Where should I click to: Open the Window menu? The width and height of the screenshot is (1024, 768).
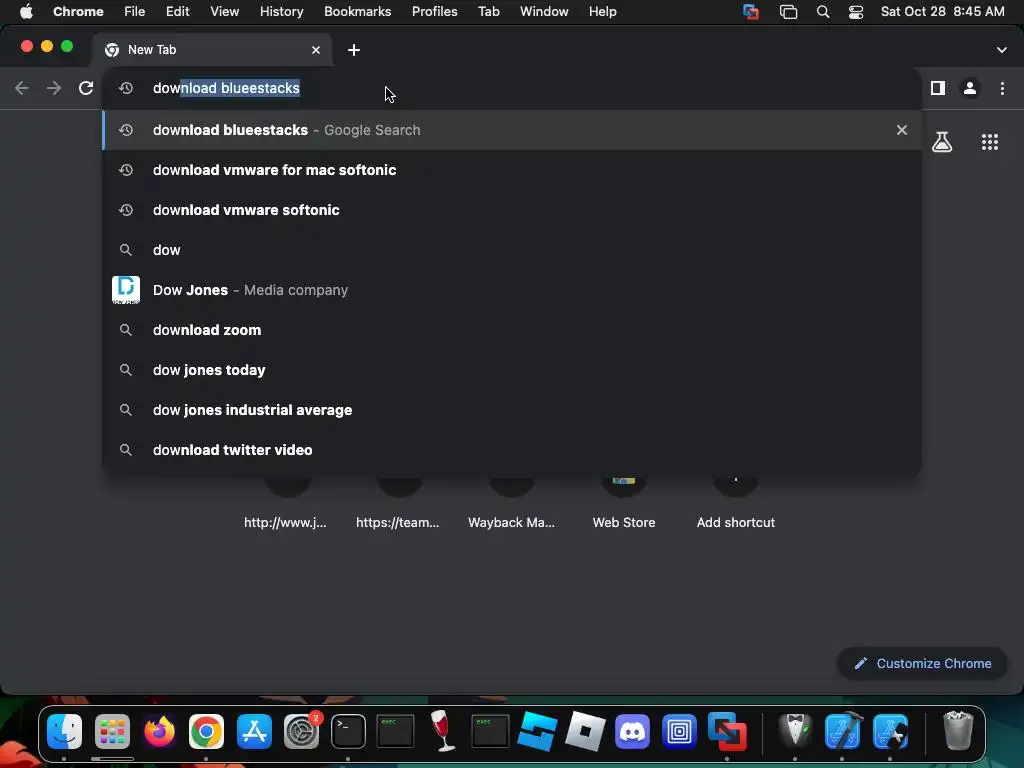[544, 12]
